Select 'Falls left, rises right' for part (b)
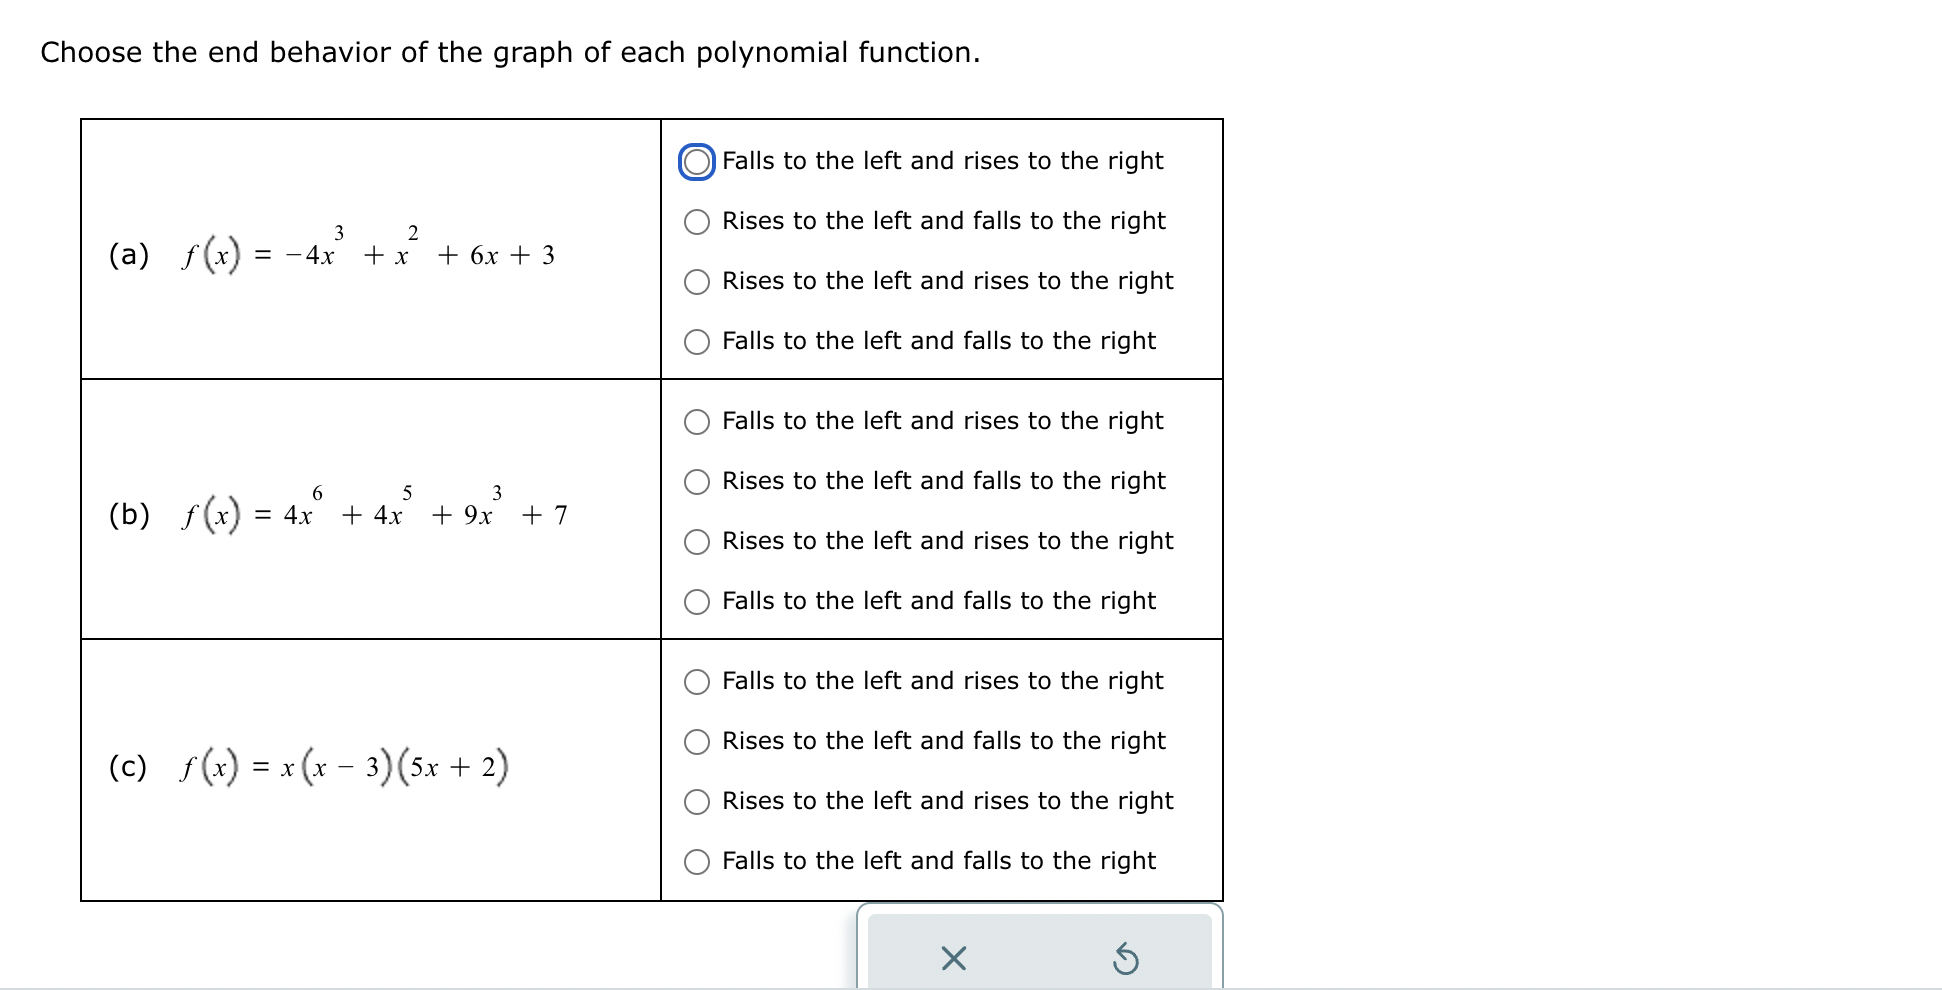The height and width of the screenshot is (990, 1942). click(x=697, y=422)
